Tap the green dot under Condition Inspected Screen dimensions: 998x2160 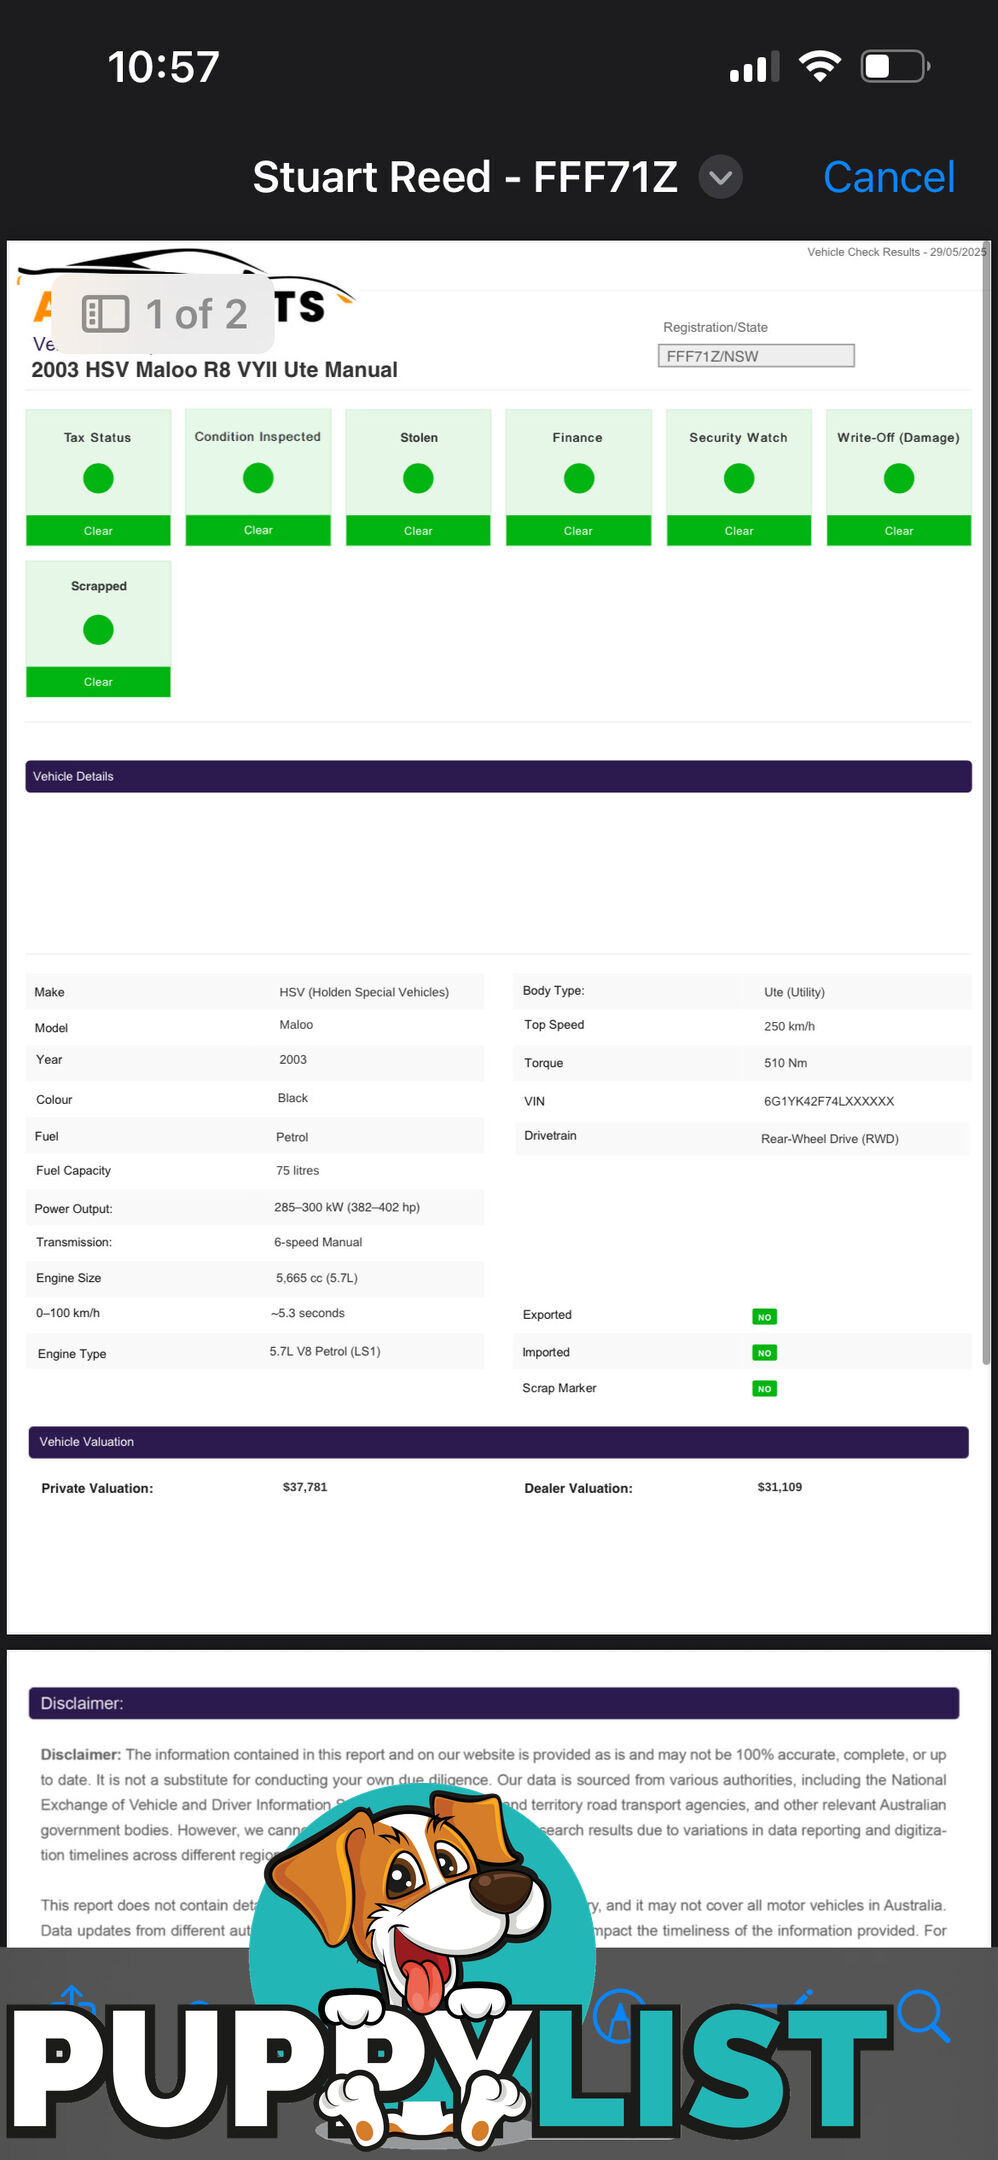(258, 478)
